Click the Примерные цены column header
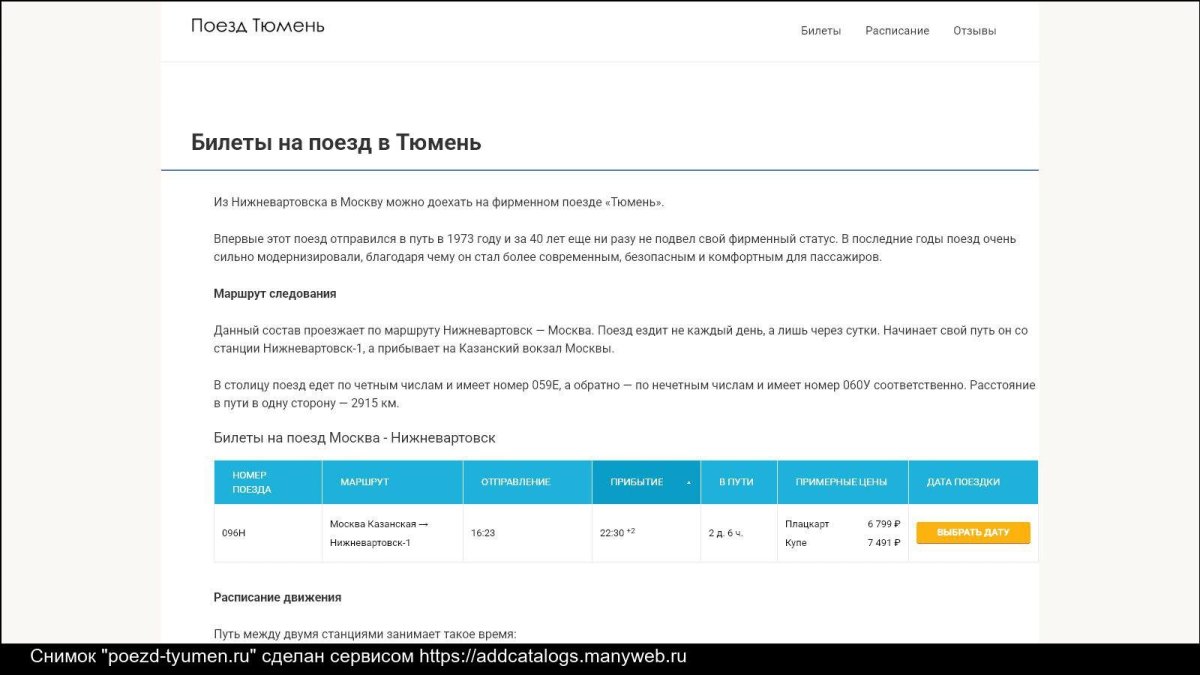This screenshot has width=1200, height=675. tap(841, 482)
